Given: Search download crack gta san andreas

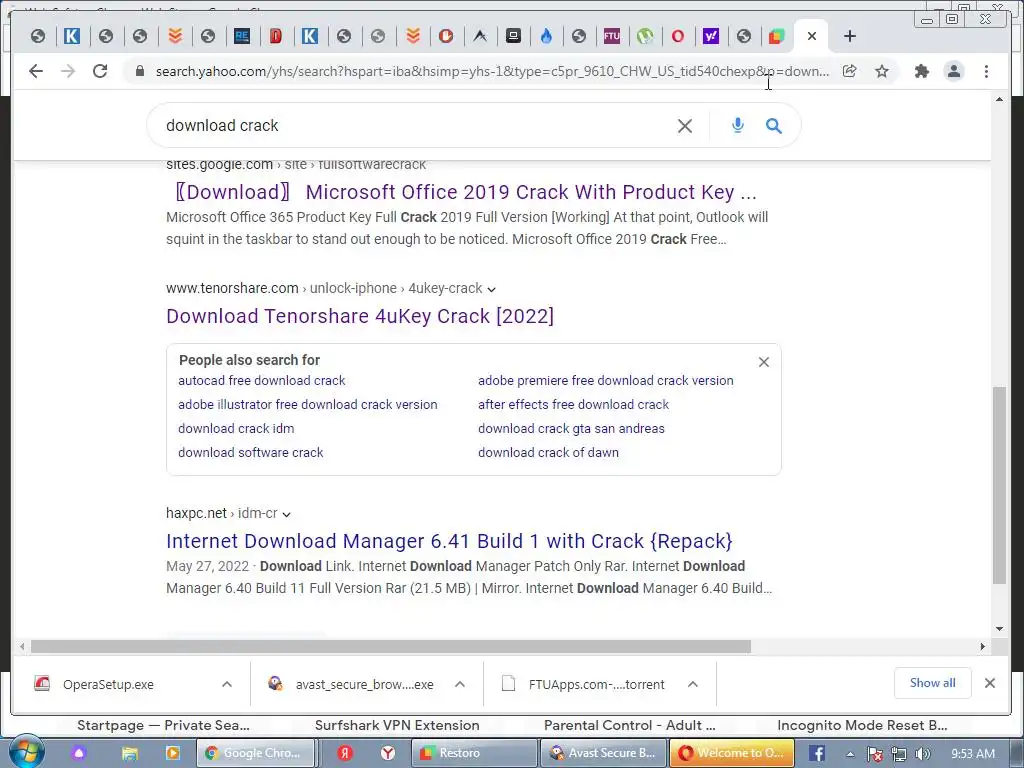Looking at the screenshot, I should point(571,428).
